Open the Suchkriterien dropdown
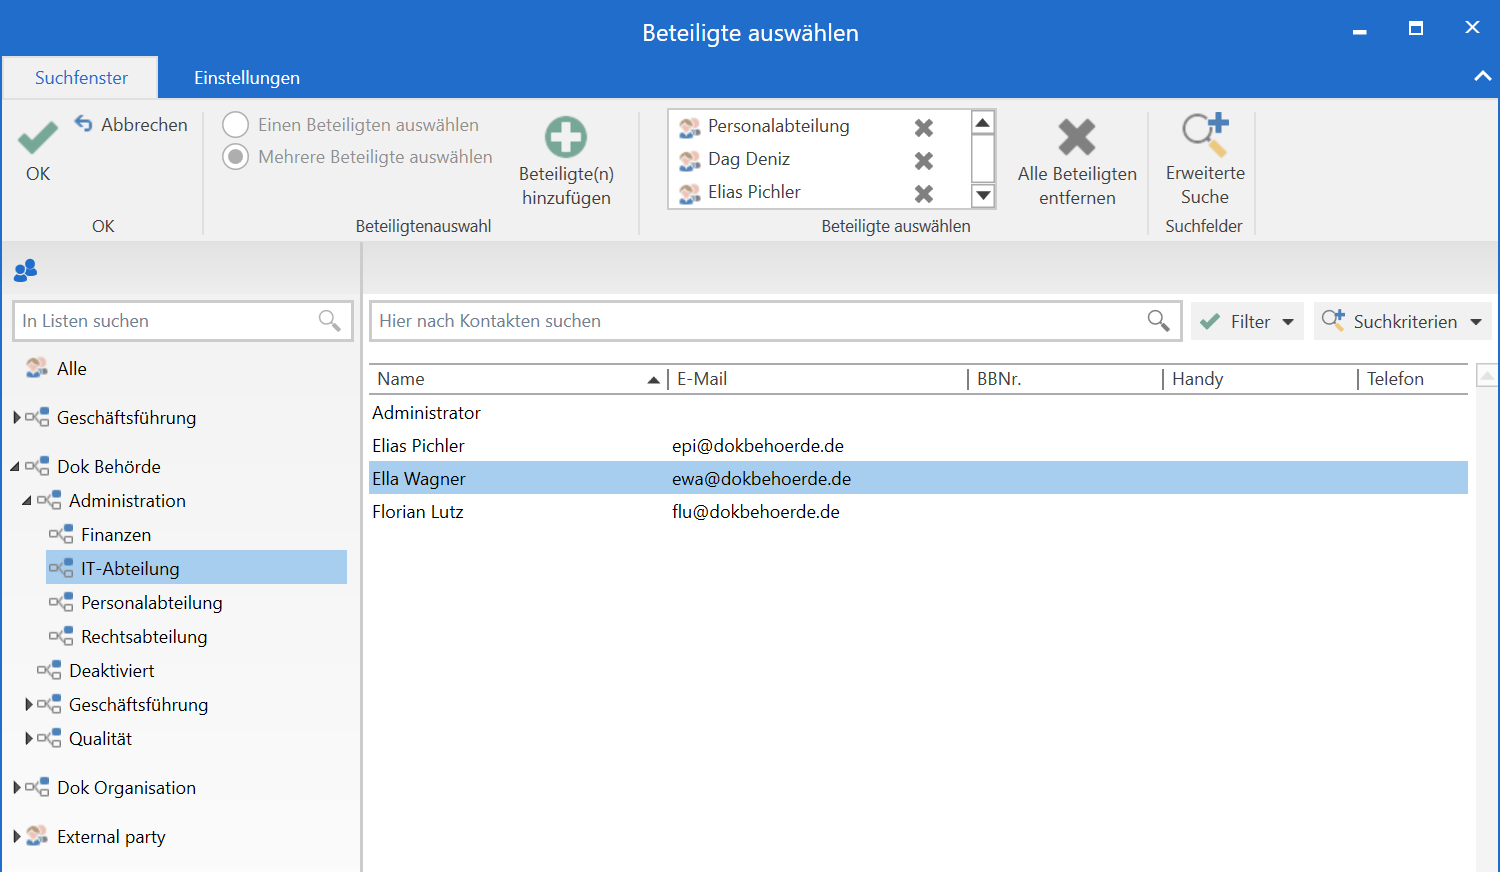The image size is (1500, 872). coord(1402,322)
